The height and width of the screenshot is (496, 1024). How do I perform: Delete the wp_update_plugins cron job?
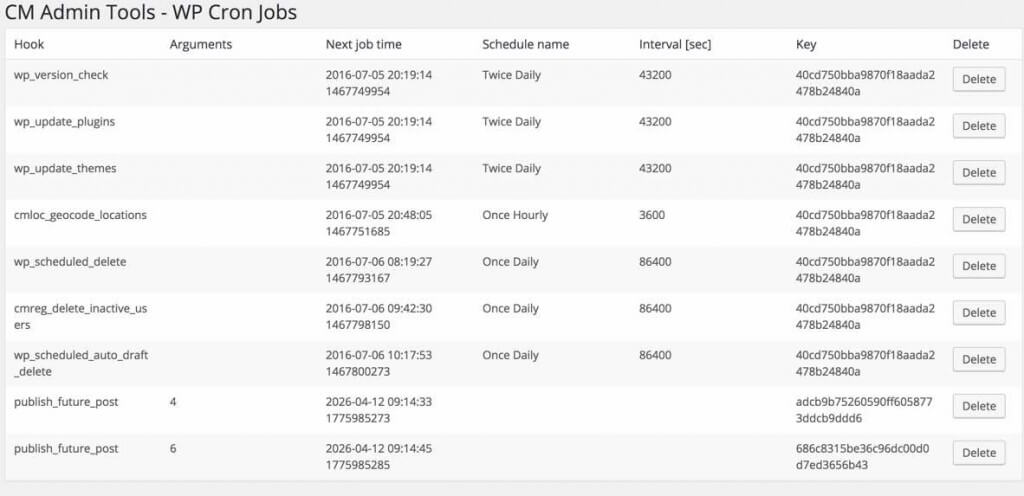point(978,126)
